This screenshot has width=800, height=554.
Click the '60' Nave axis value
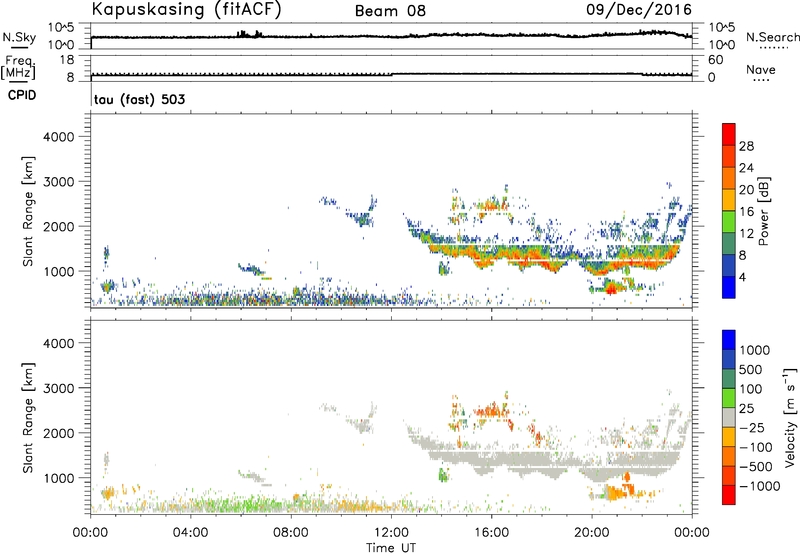[715, 60]
